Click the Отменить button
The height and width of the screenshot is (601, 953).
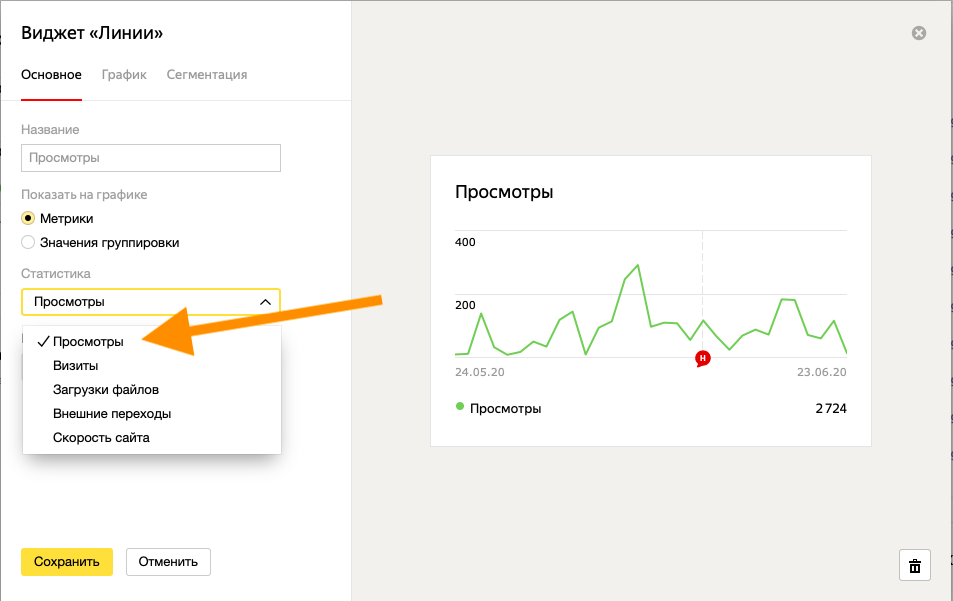coord(168,561)
